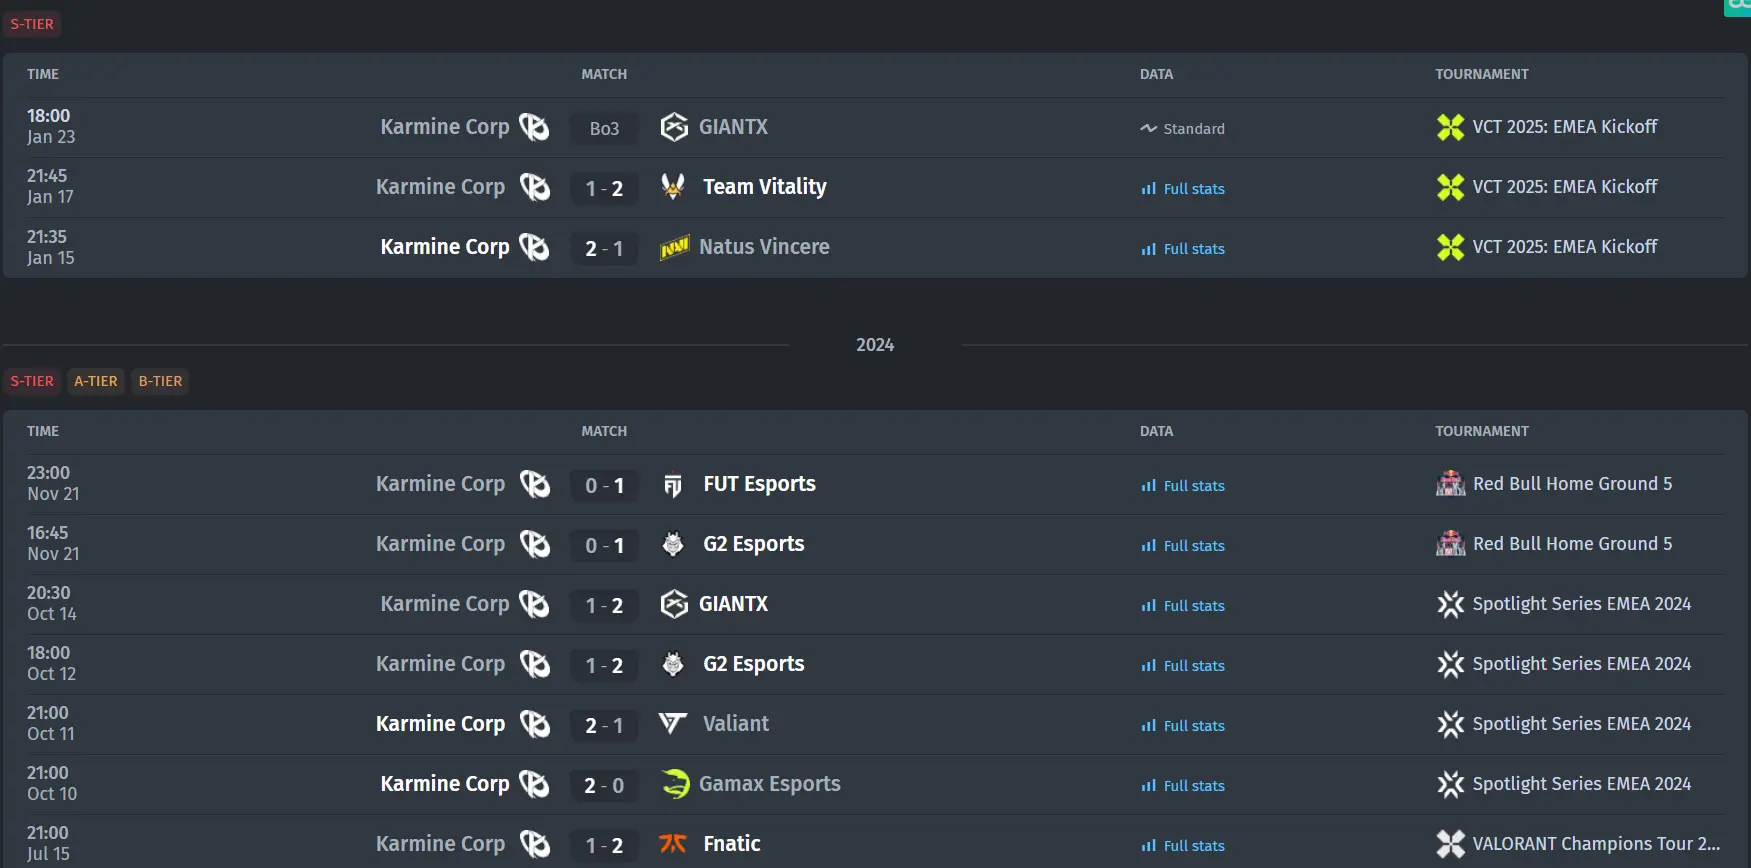Click the Valiant team logo
Screen dimensions: 1751x868
(x=673, y=723)
